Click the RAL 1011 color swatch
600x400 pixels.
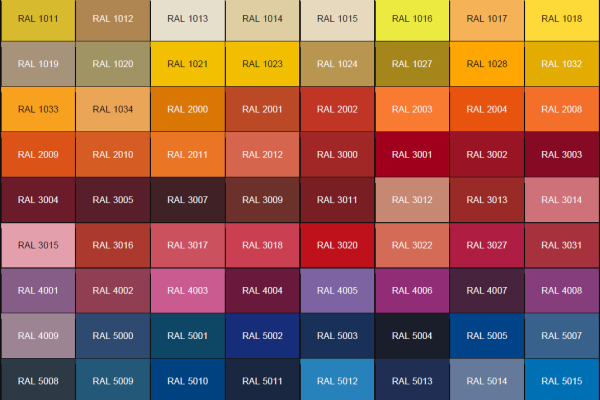[x=37, y=20]
